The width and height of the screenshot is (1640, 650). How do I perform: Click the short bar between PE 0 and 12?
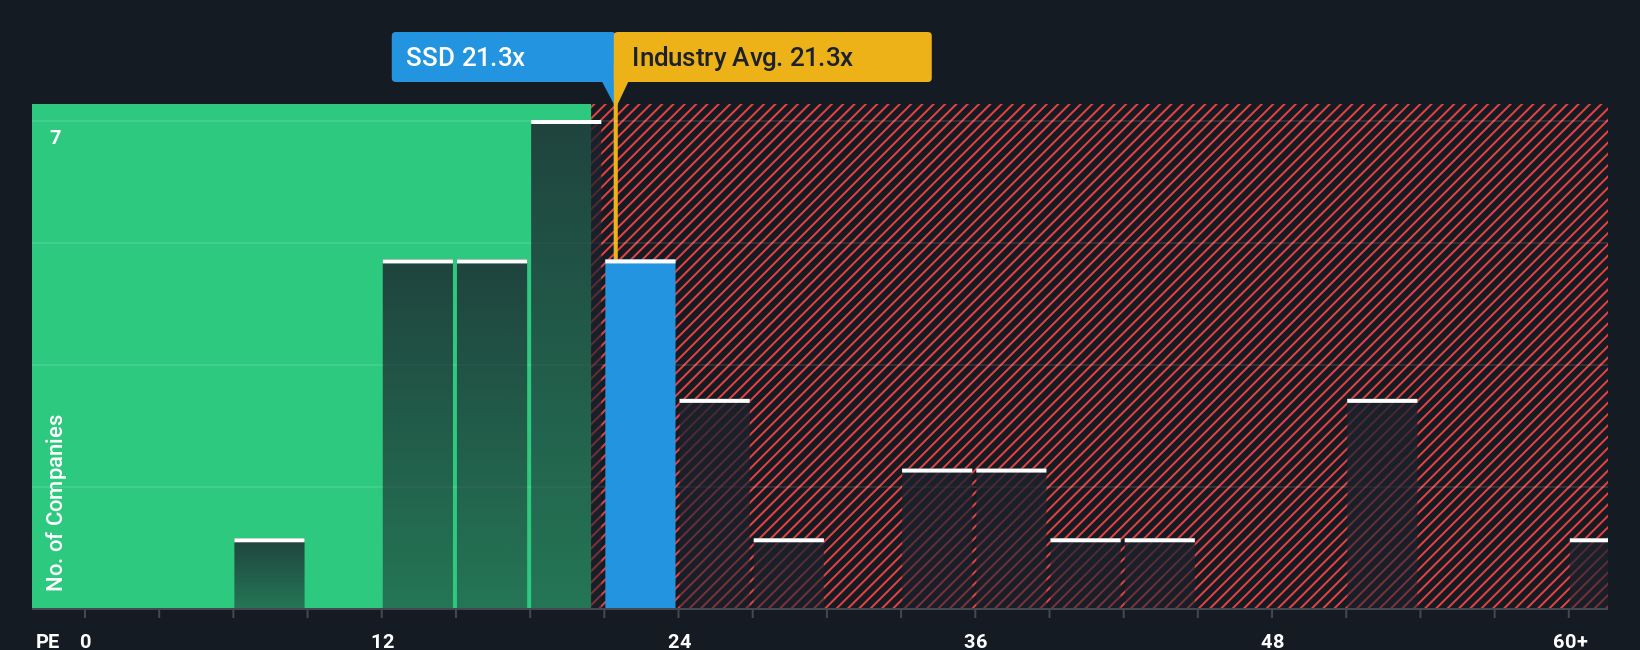point(269,574)
